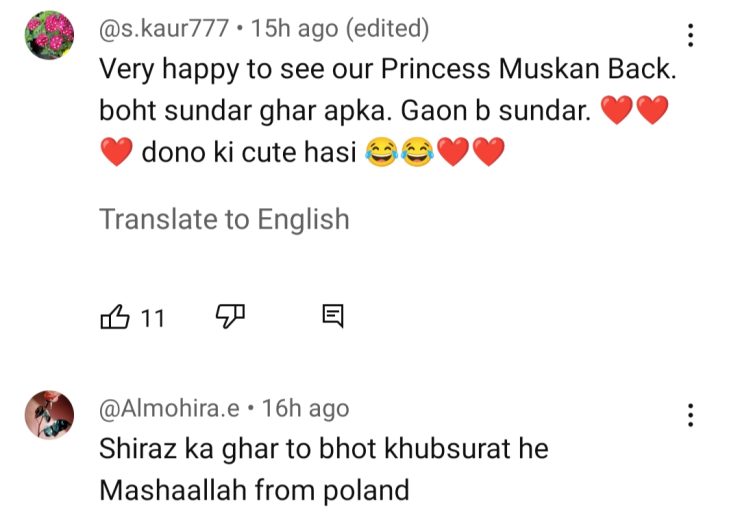Go to the @Almohira.e channel username
The image size is (740, 523).
point(170,408)
